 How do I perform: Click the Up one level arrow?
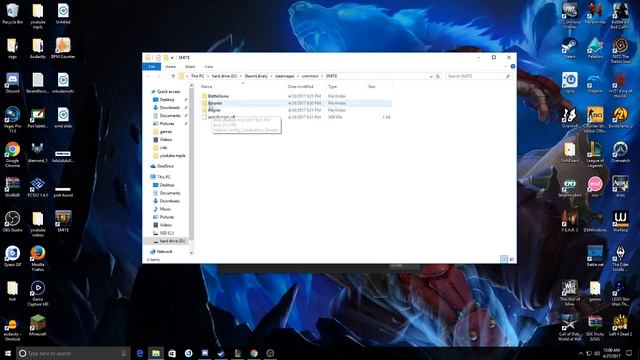click(x=173, y=76)
